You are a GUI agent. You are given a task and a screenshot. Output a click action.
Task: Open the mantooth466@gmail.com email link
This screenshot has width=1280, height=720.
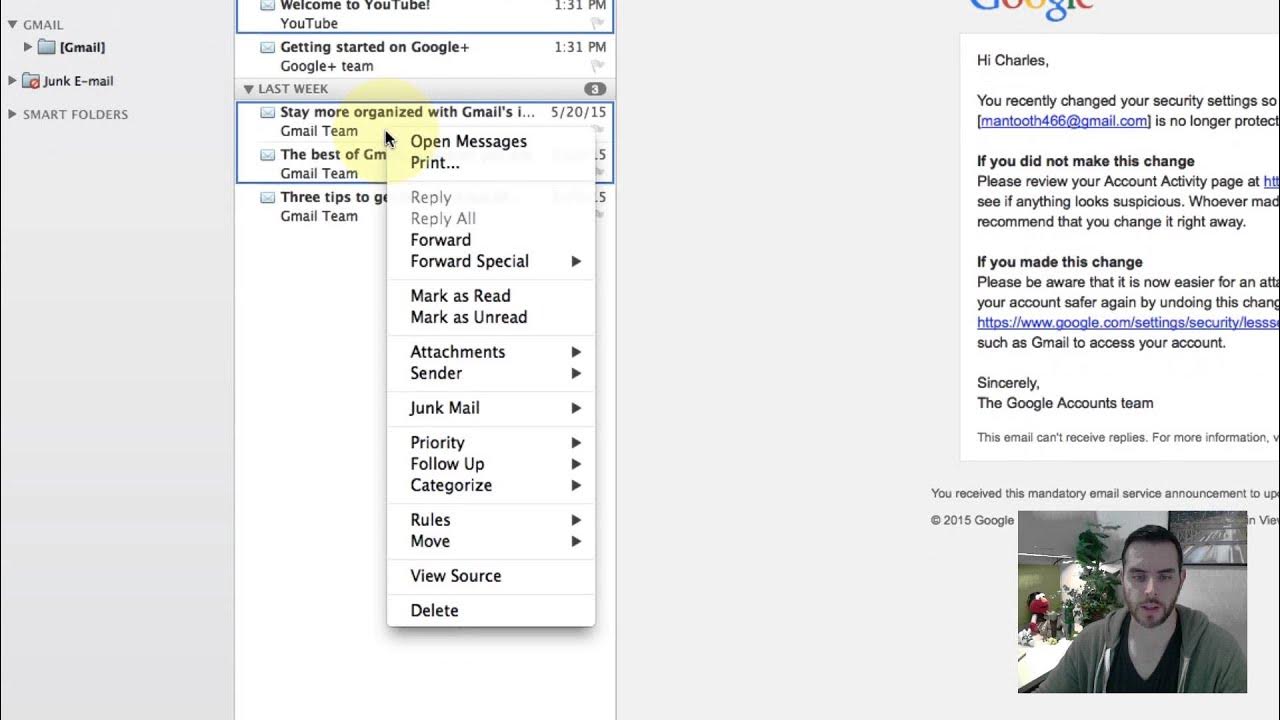1063,121
